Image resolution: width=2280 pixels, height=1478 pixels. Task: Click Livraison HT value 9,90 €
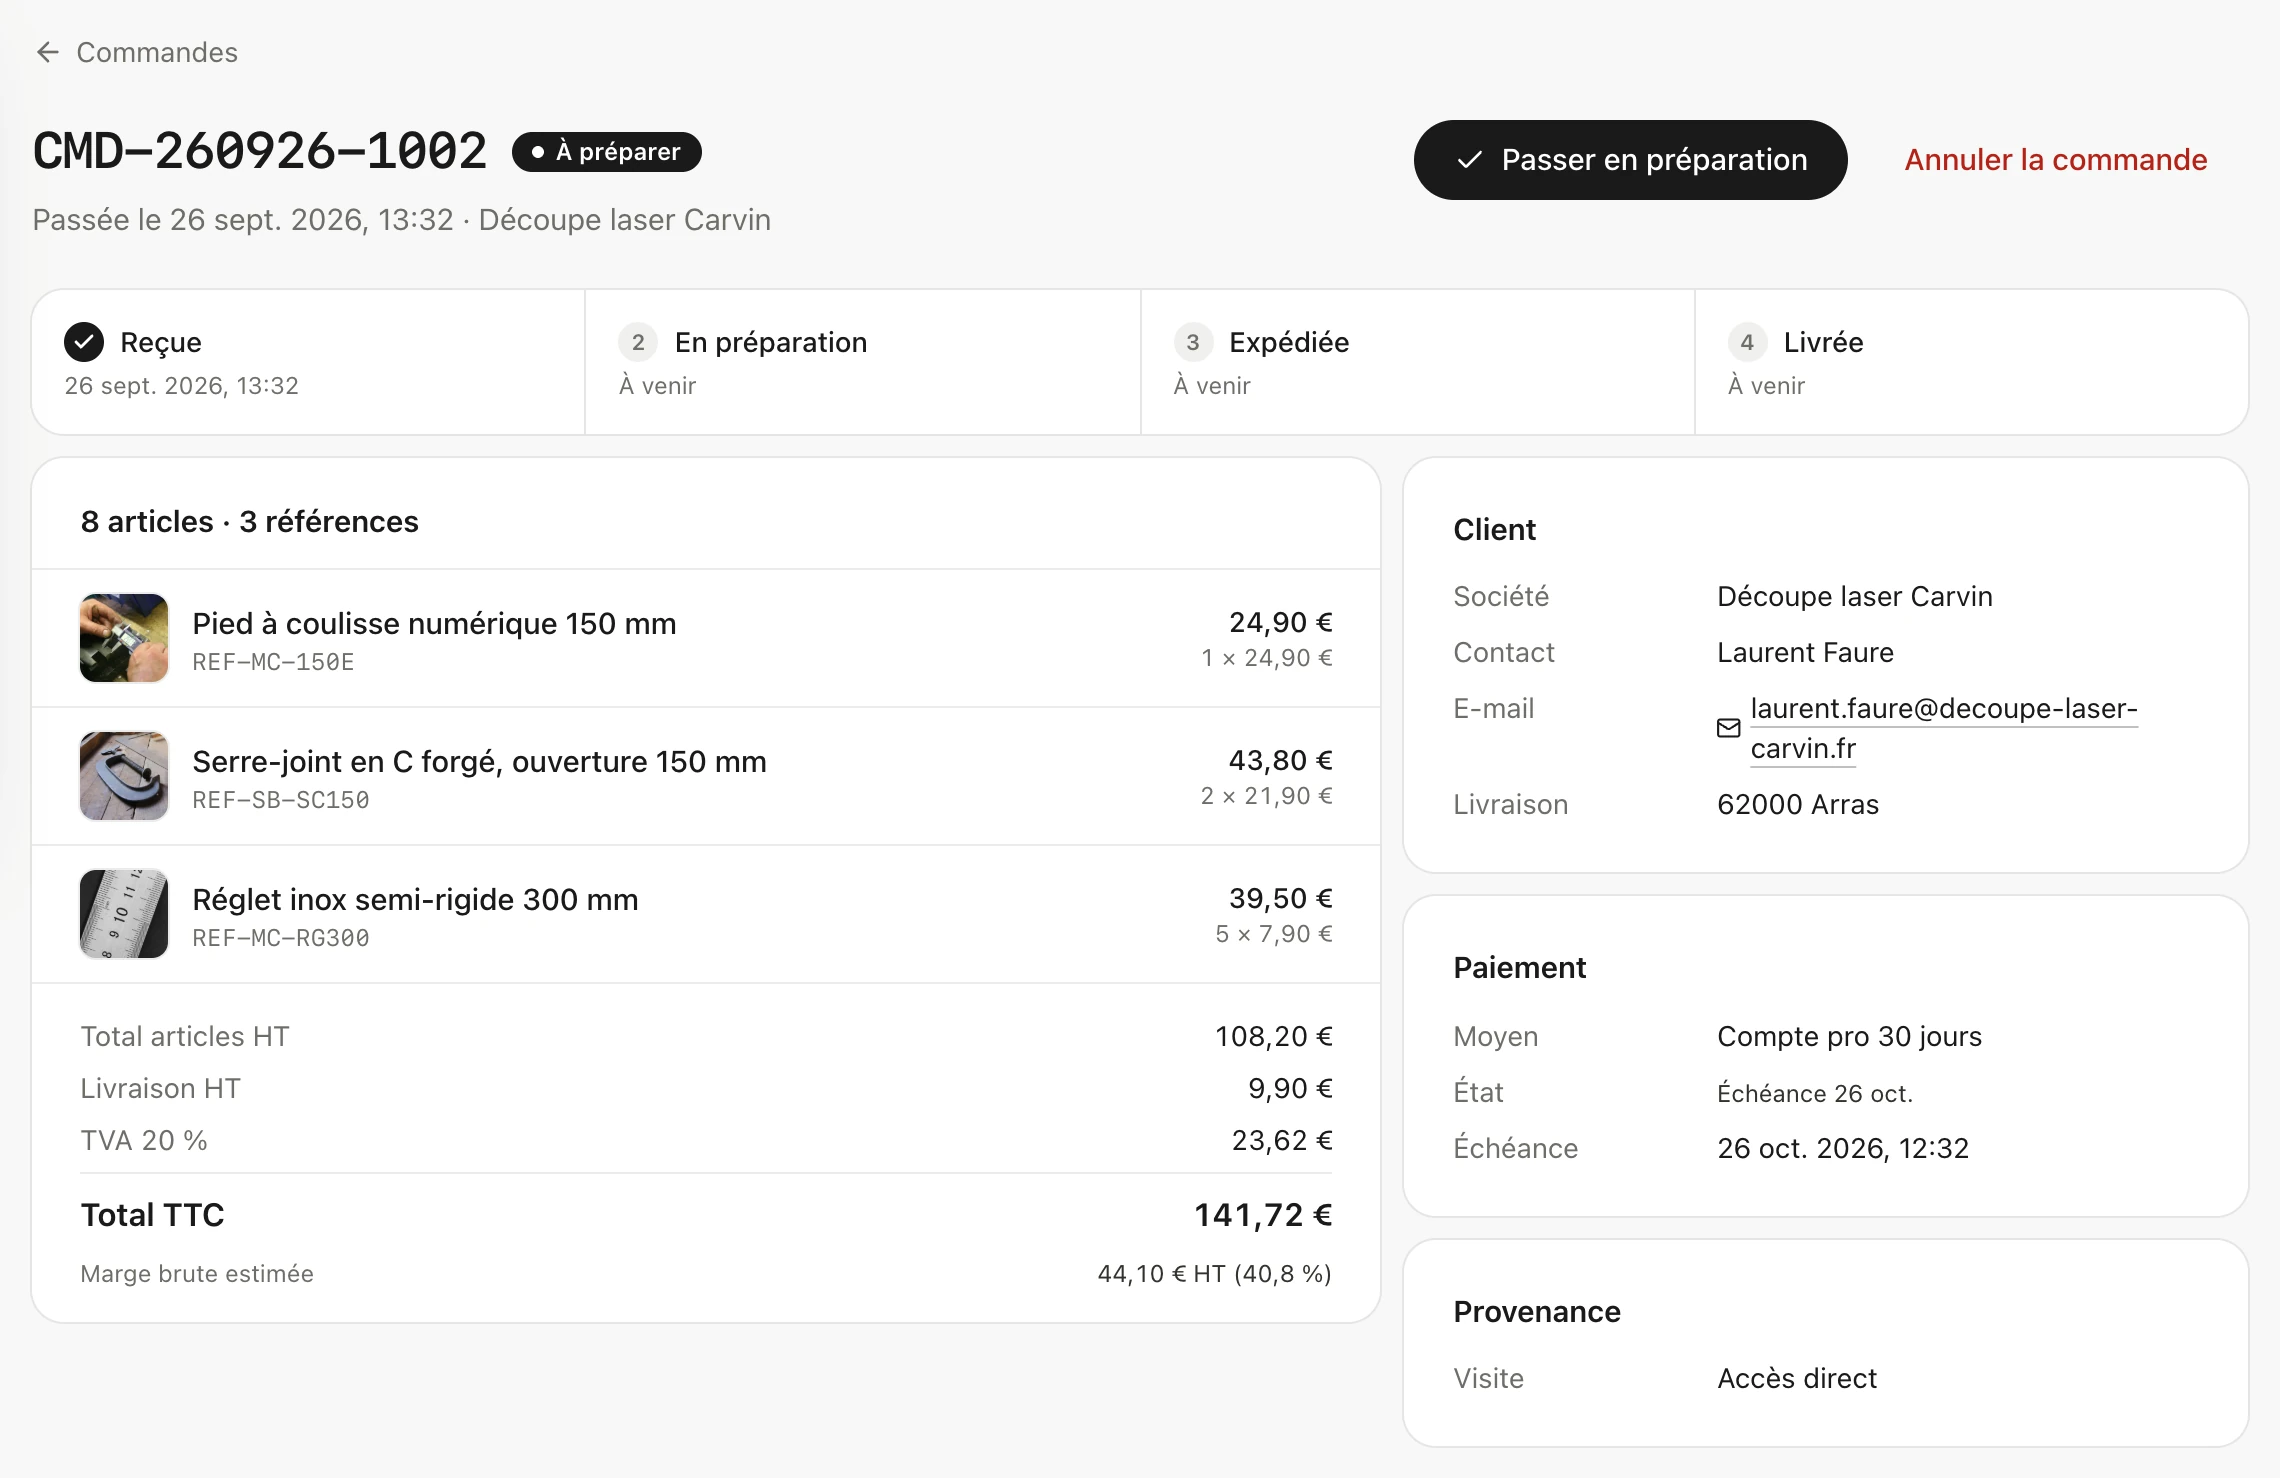point(1290,1088)
